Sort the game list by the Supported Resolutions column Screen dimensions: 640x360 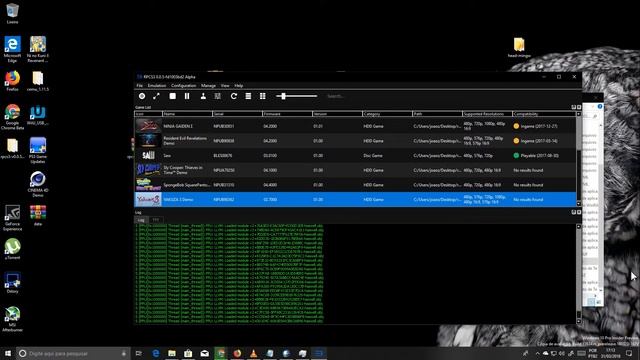click(487, 114)
